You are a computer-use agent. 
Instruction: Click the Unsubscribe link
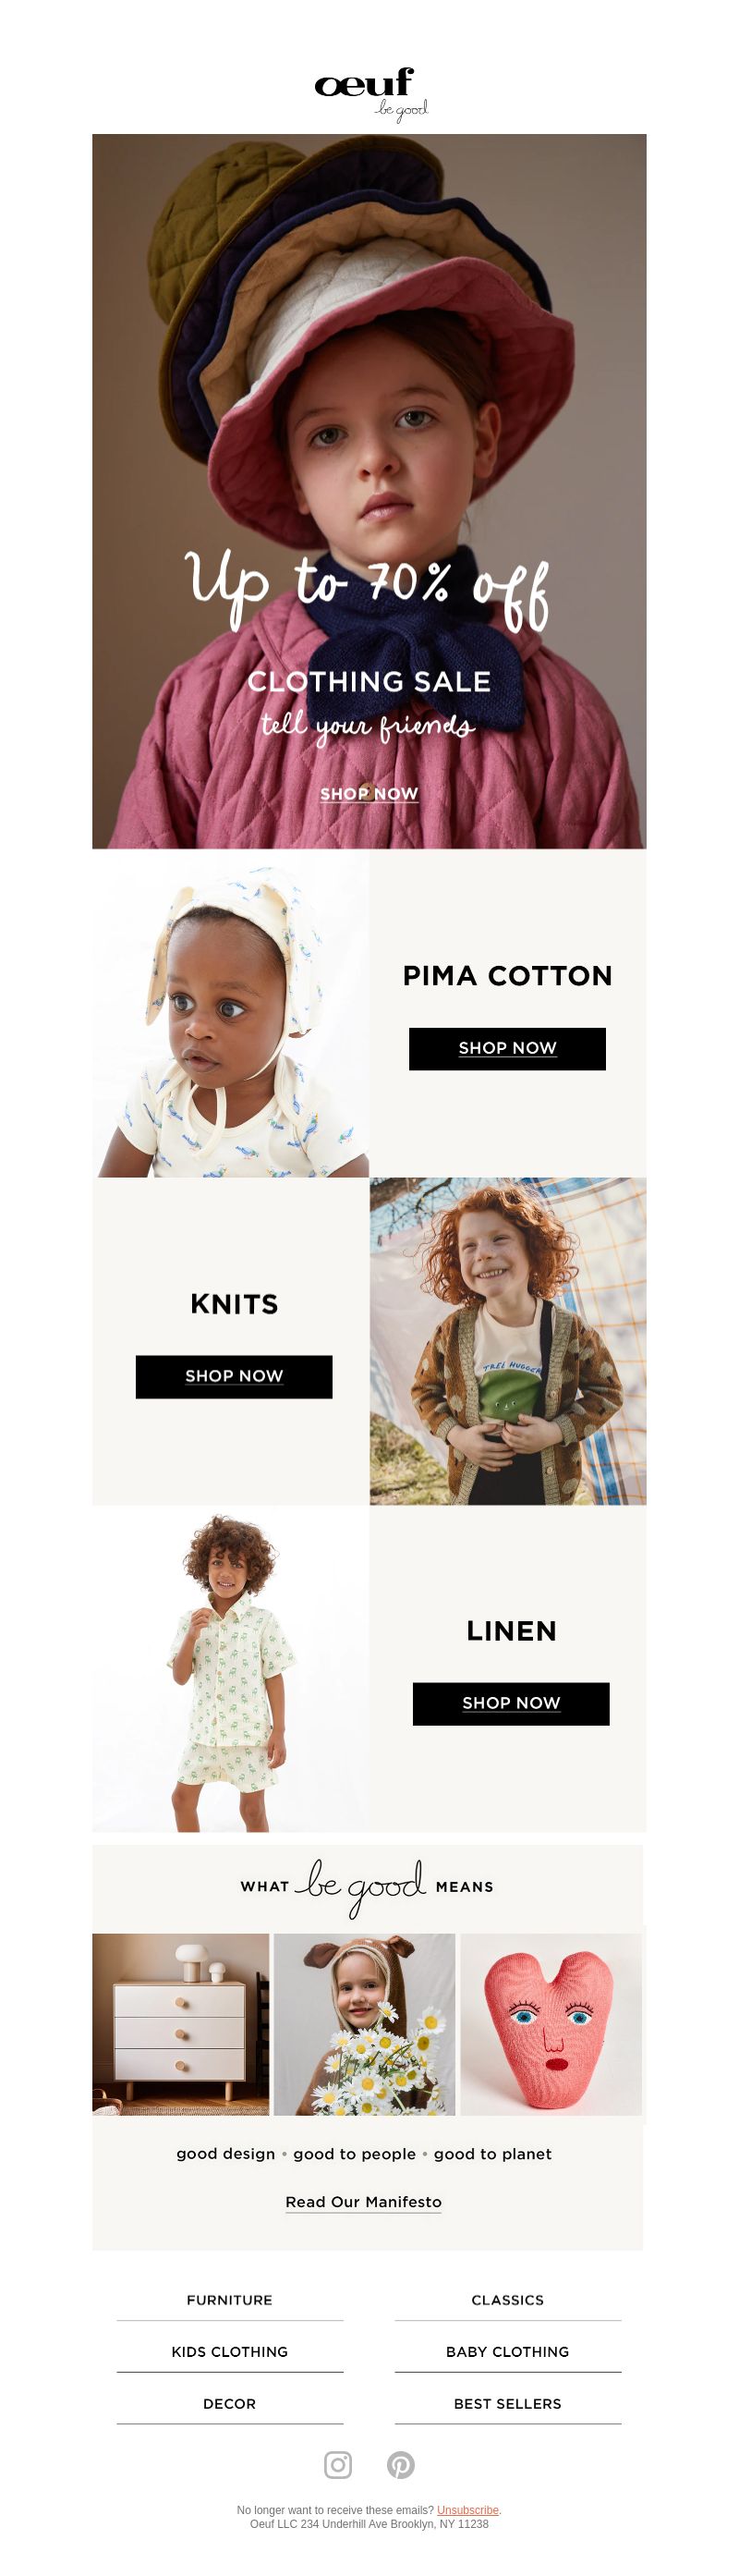click(x=467, y=2510)
